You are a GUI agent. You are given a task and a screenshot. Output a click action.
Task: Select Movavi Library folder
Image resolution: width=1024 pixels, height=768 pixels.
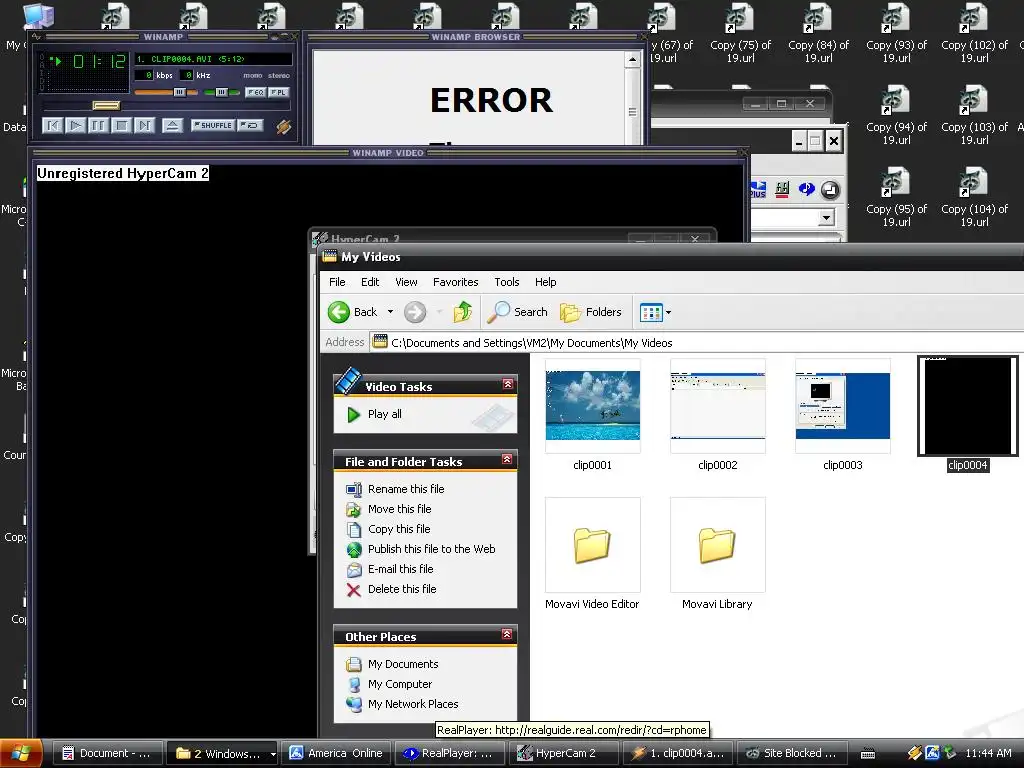point(718,545)
